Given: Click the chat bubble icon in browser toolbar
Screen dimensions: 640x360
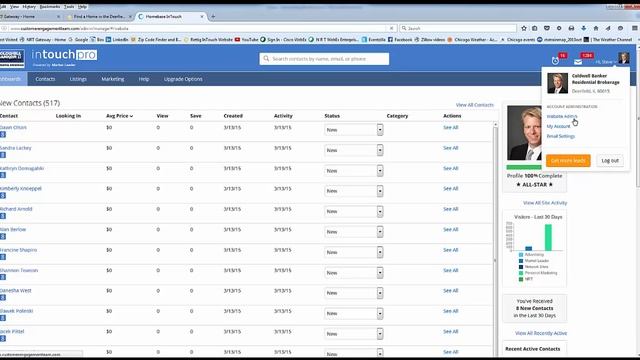Looking at the screenshot, I should pos(620,28).
